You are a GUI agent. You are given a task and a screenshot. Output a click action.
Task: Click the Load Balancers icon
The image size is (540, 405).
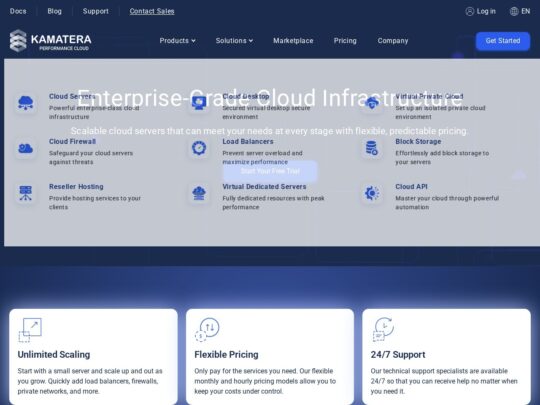coord(199,148)
